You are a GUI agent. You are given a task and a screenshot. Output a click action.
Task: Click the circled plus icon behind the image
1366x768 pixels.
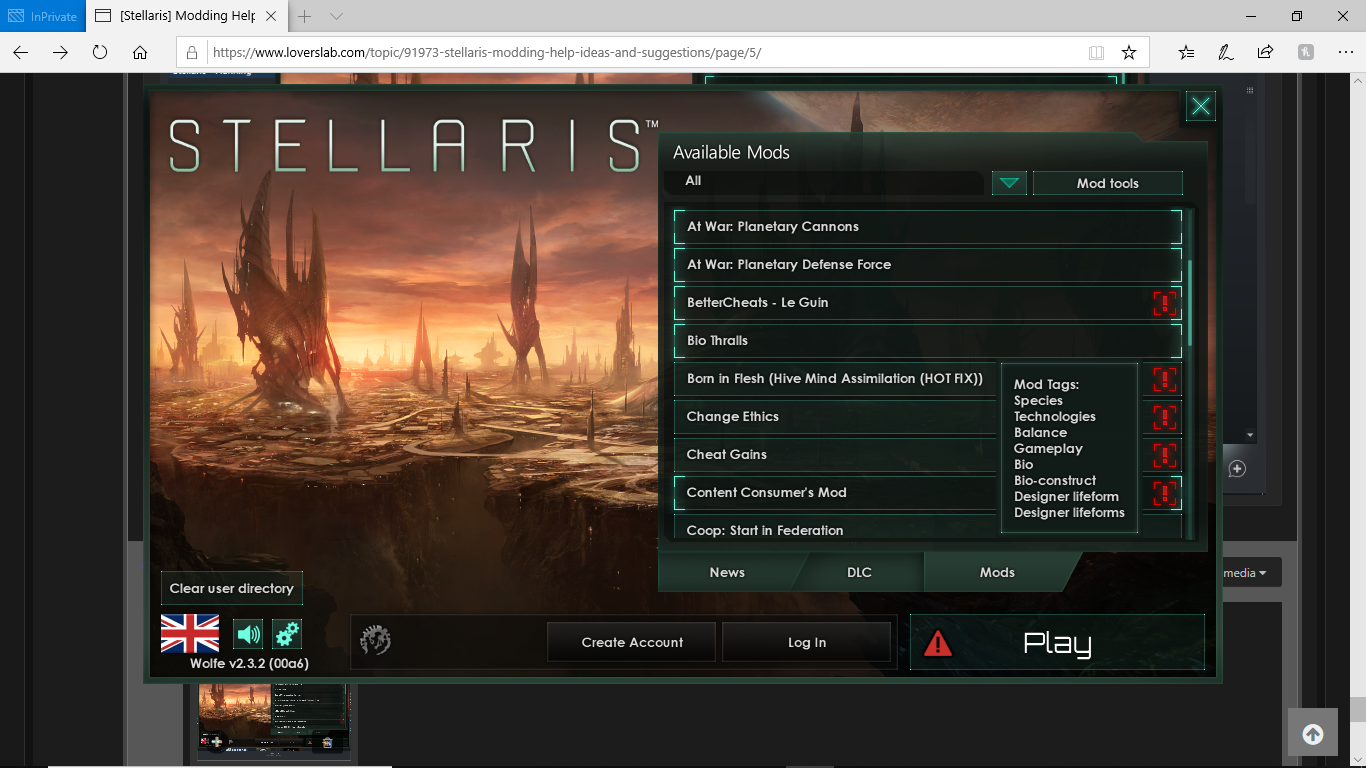[x=1237, y=469]
